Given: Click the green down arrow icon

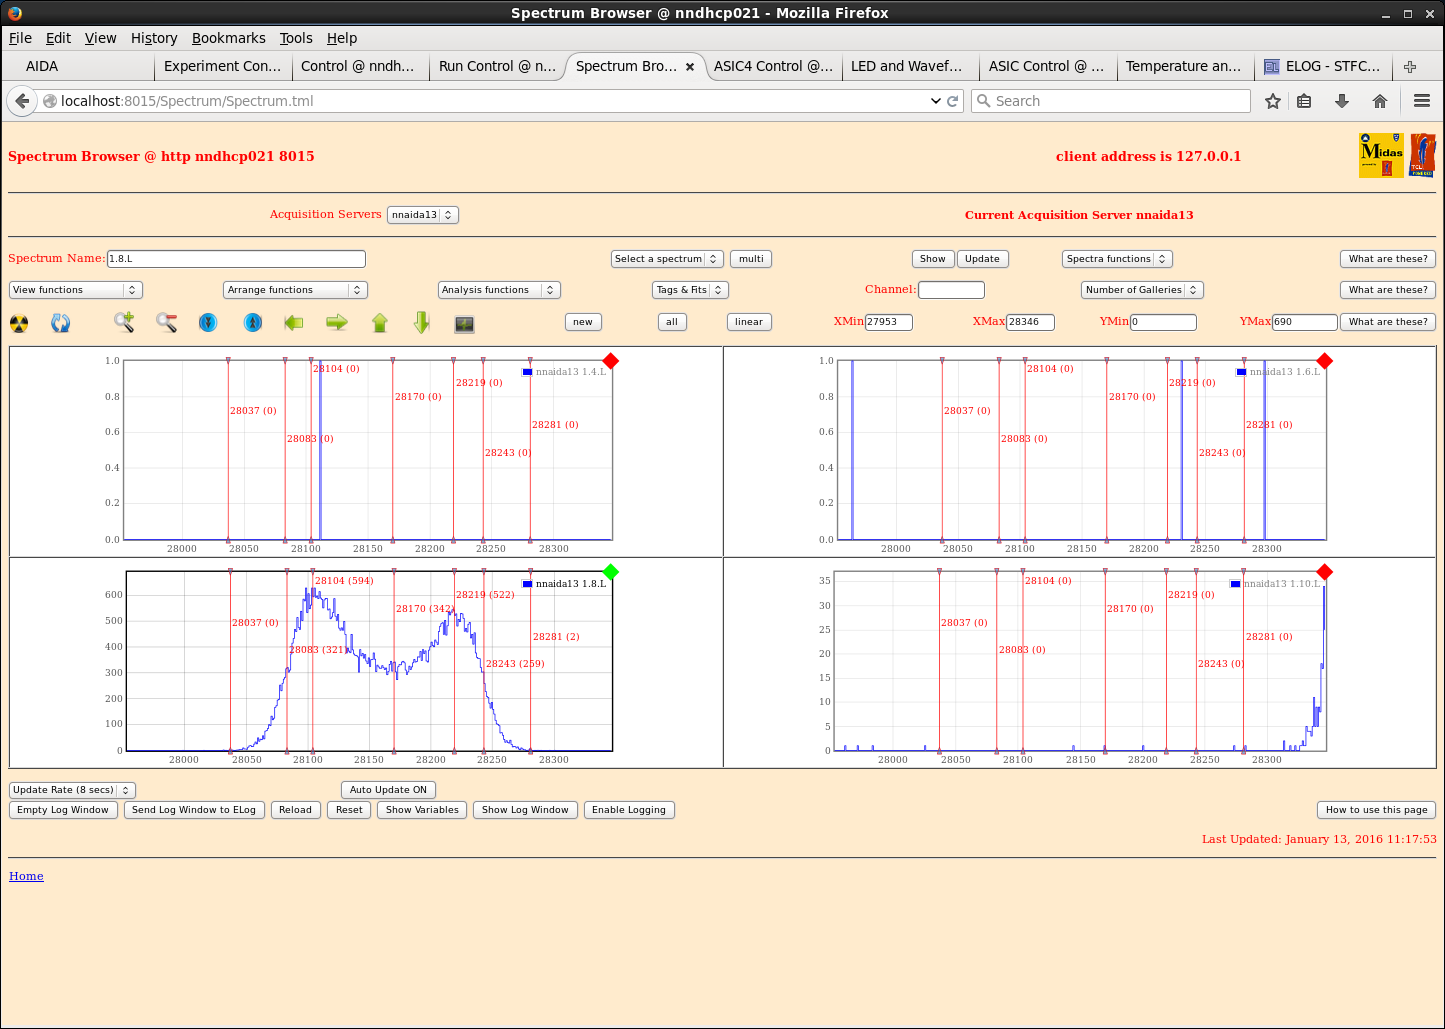Looking at the screenshot, I should pyautogui.click(x=422, y=322).
